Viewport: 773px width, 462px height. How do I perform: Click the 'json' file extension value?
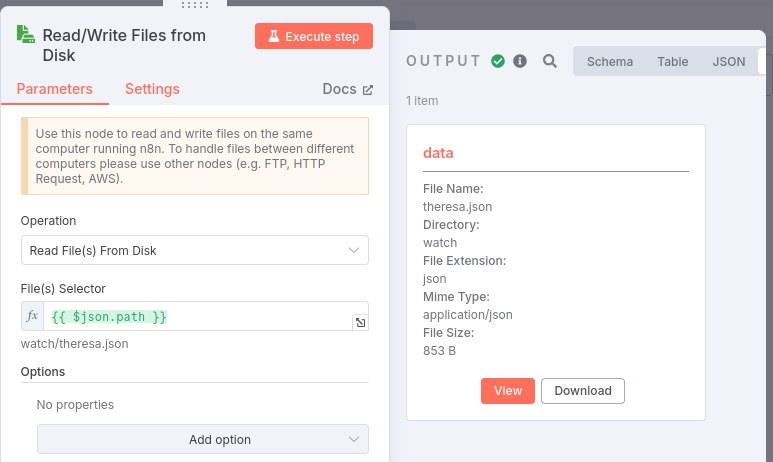click(x=434, y=279)
